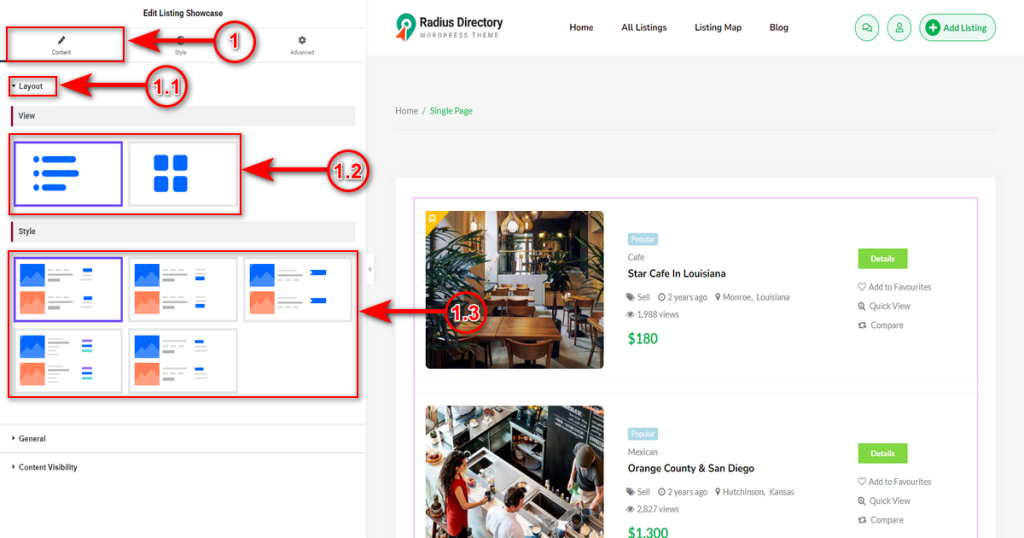Click the Popular badge on Orange County
Image resolution: width=1024 pixels, height=538 pixels.
[x=643, y=434]
